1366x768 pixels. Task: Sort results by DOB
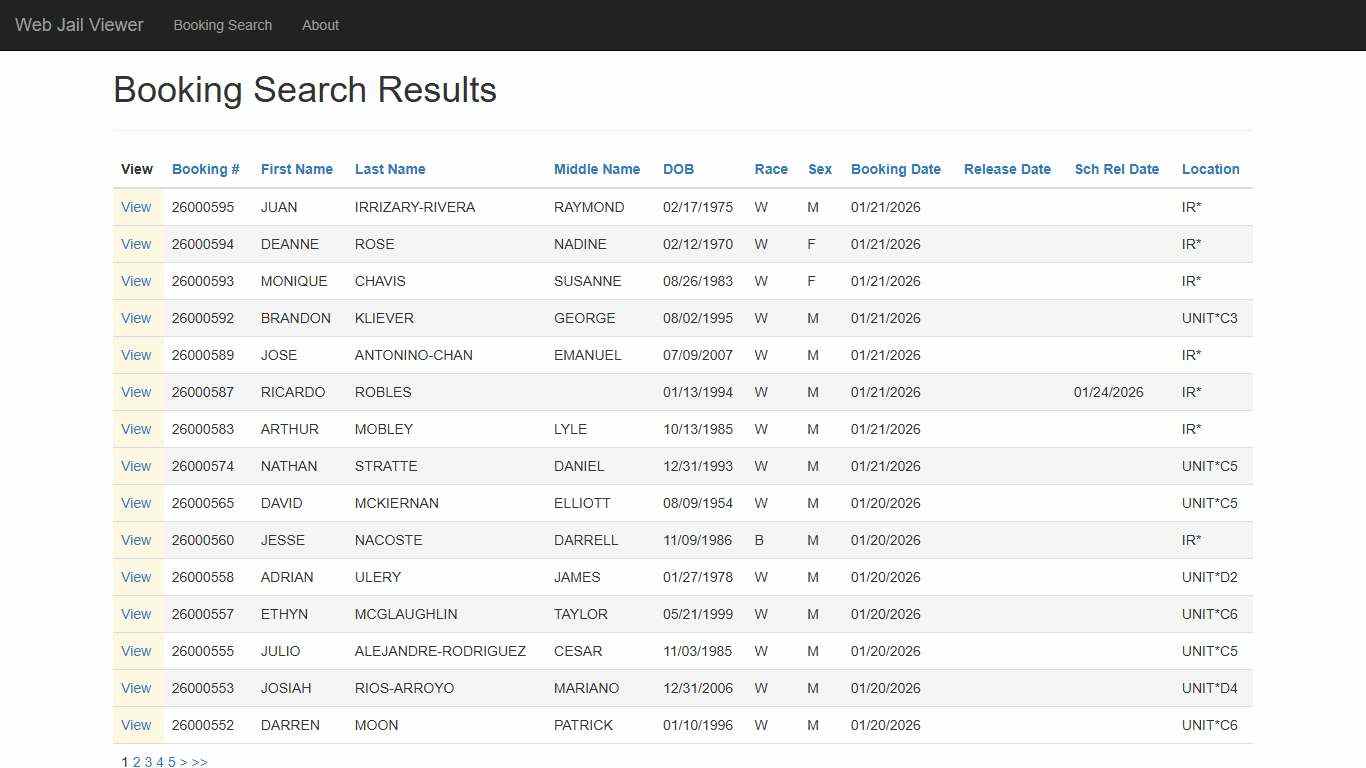click(x=678, y=169)
